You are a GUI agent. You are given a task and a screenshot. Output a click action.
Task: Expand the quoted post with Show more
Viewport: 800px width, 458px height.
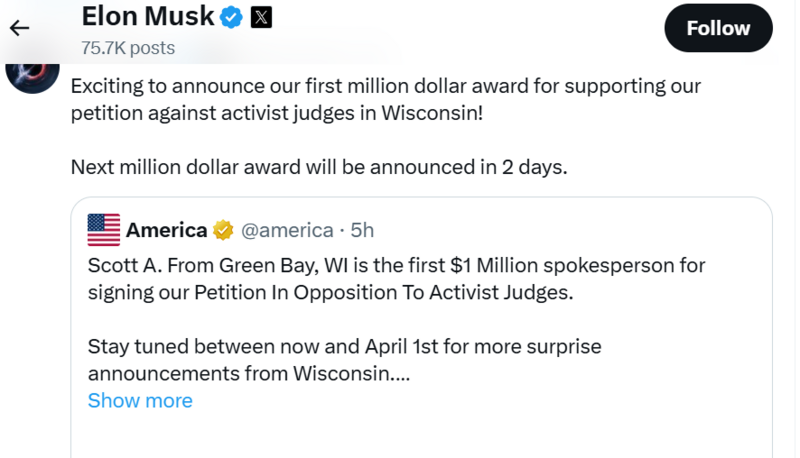[x=140, y=401]
